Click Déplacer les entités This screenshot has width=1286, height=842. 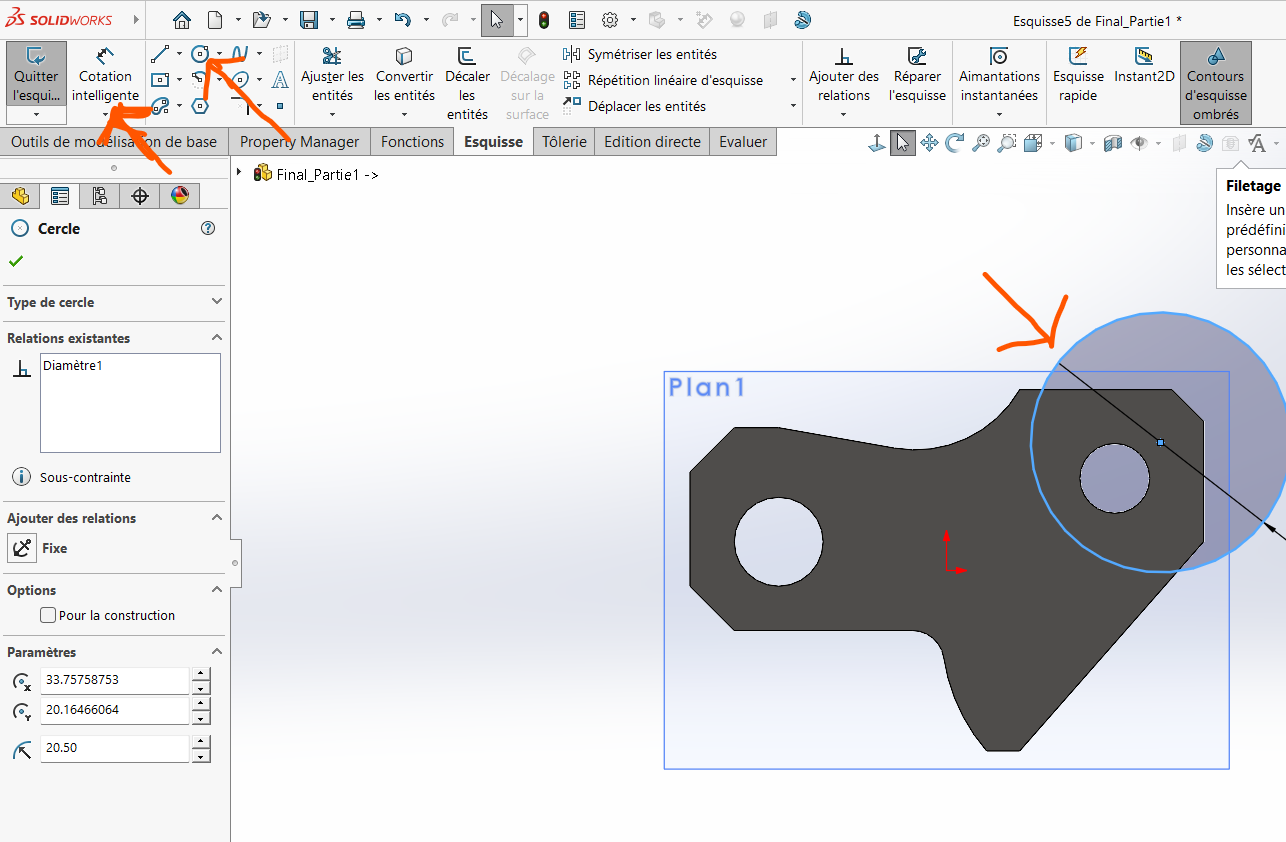[x=635, y=106]
